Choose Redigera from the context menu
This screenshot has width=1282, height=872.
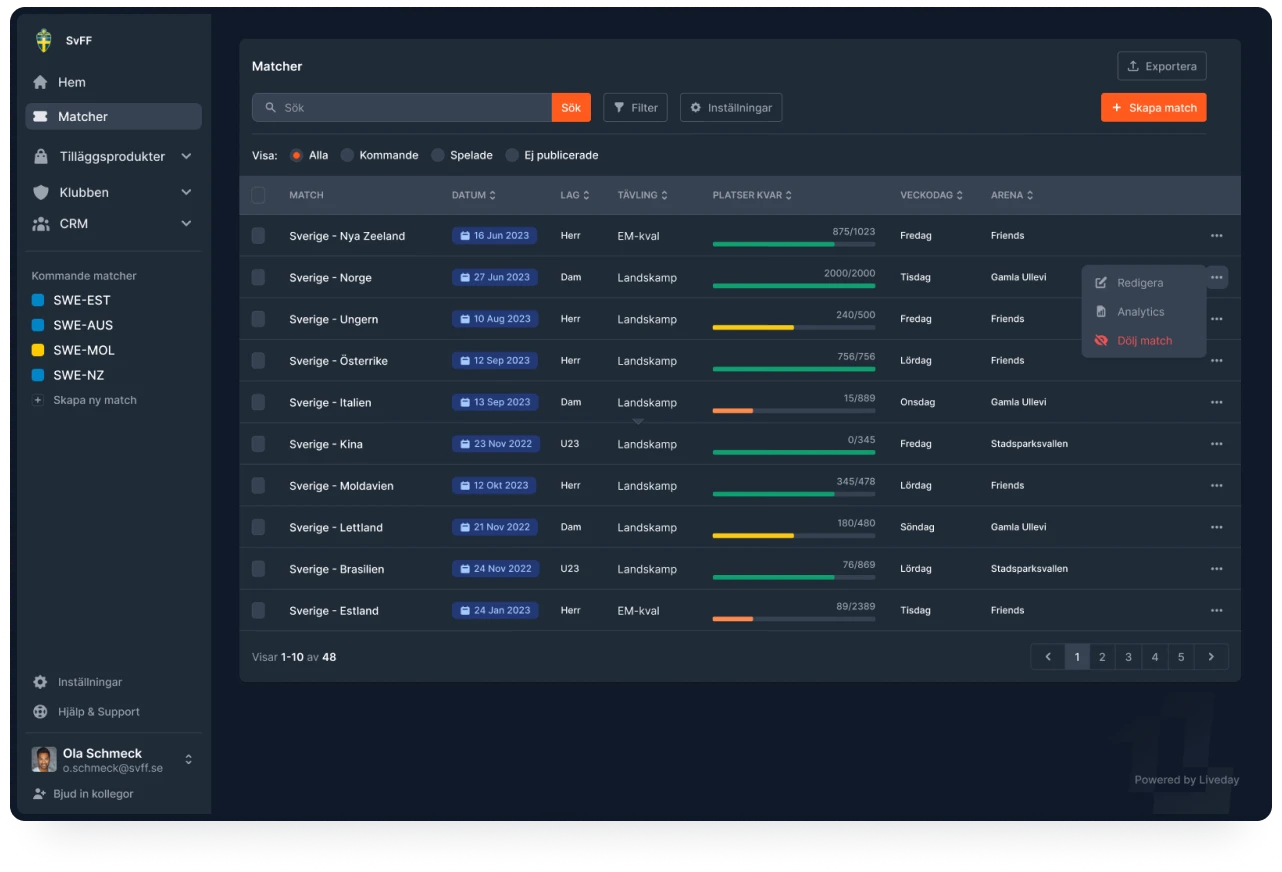(x=1140, y=283)
